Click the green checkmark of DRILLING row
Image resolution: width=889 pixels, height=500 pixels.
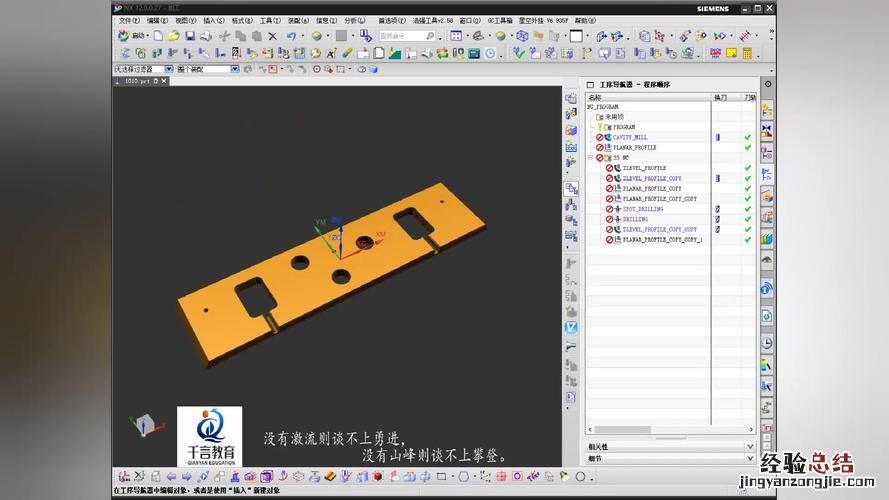(x=747, y=219)
